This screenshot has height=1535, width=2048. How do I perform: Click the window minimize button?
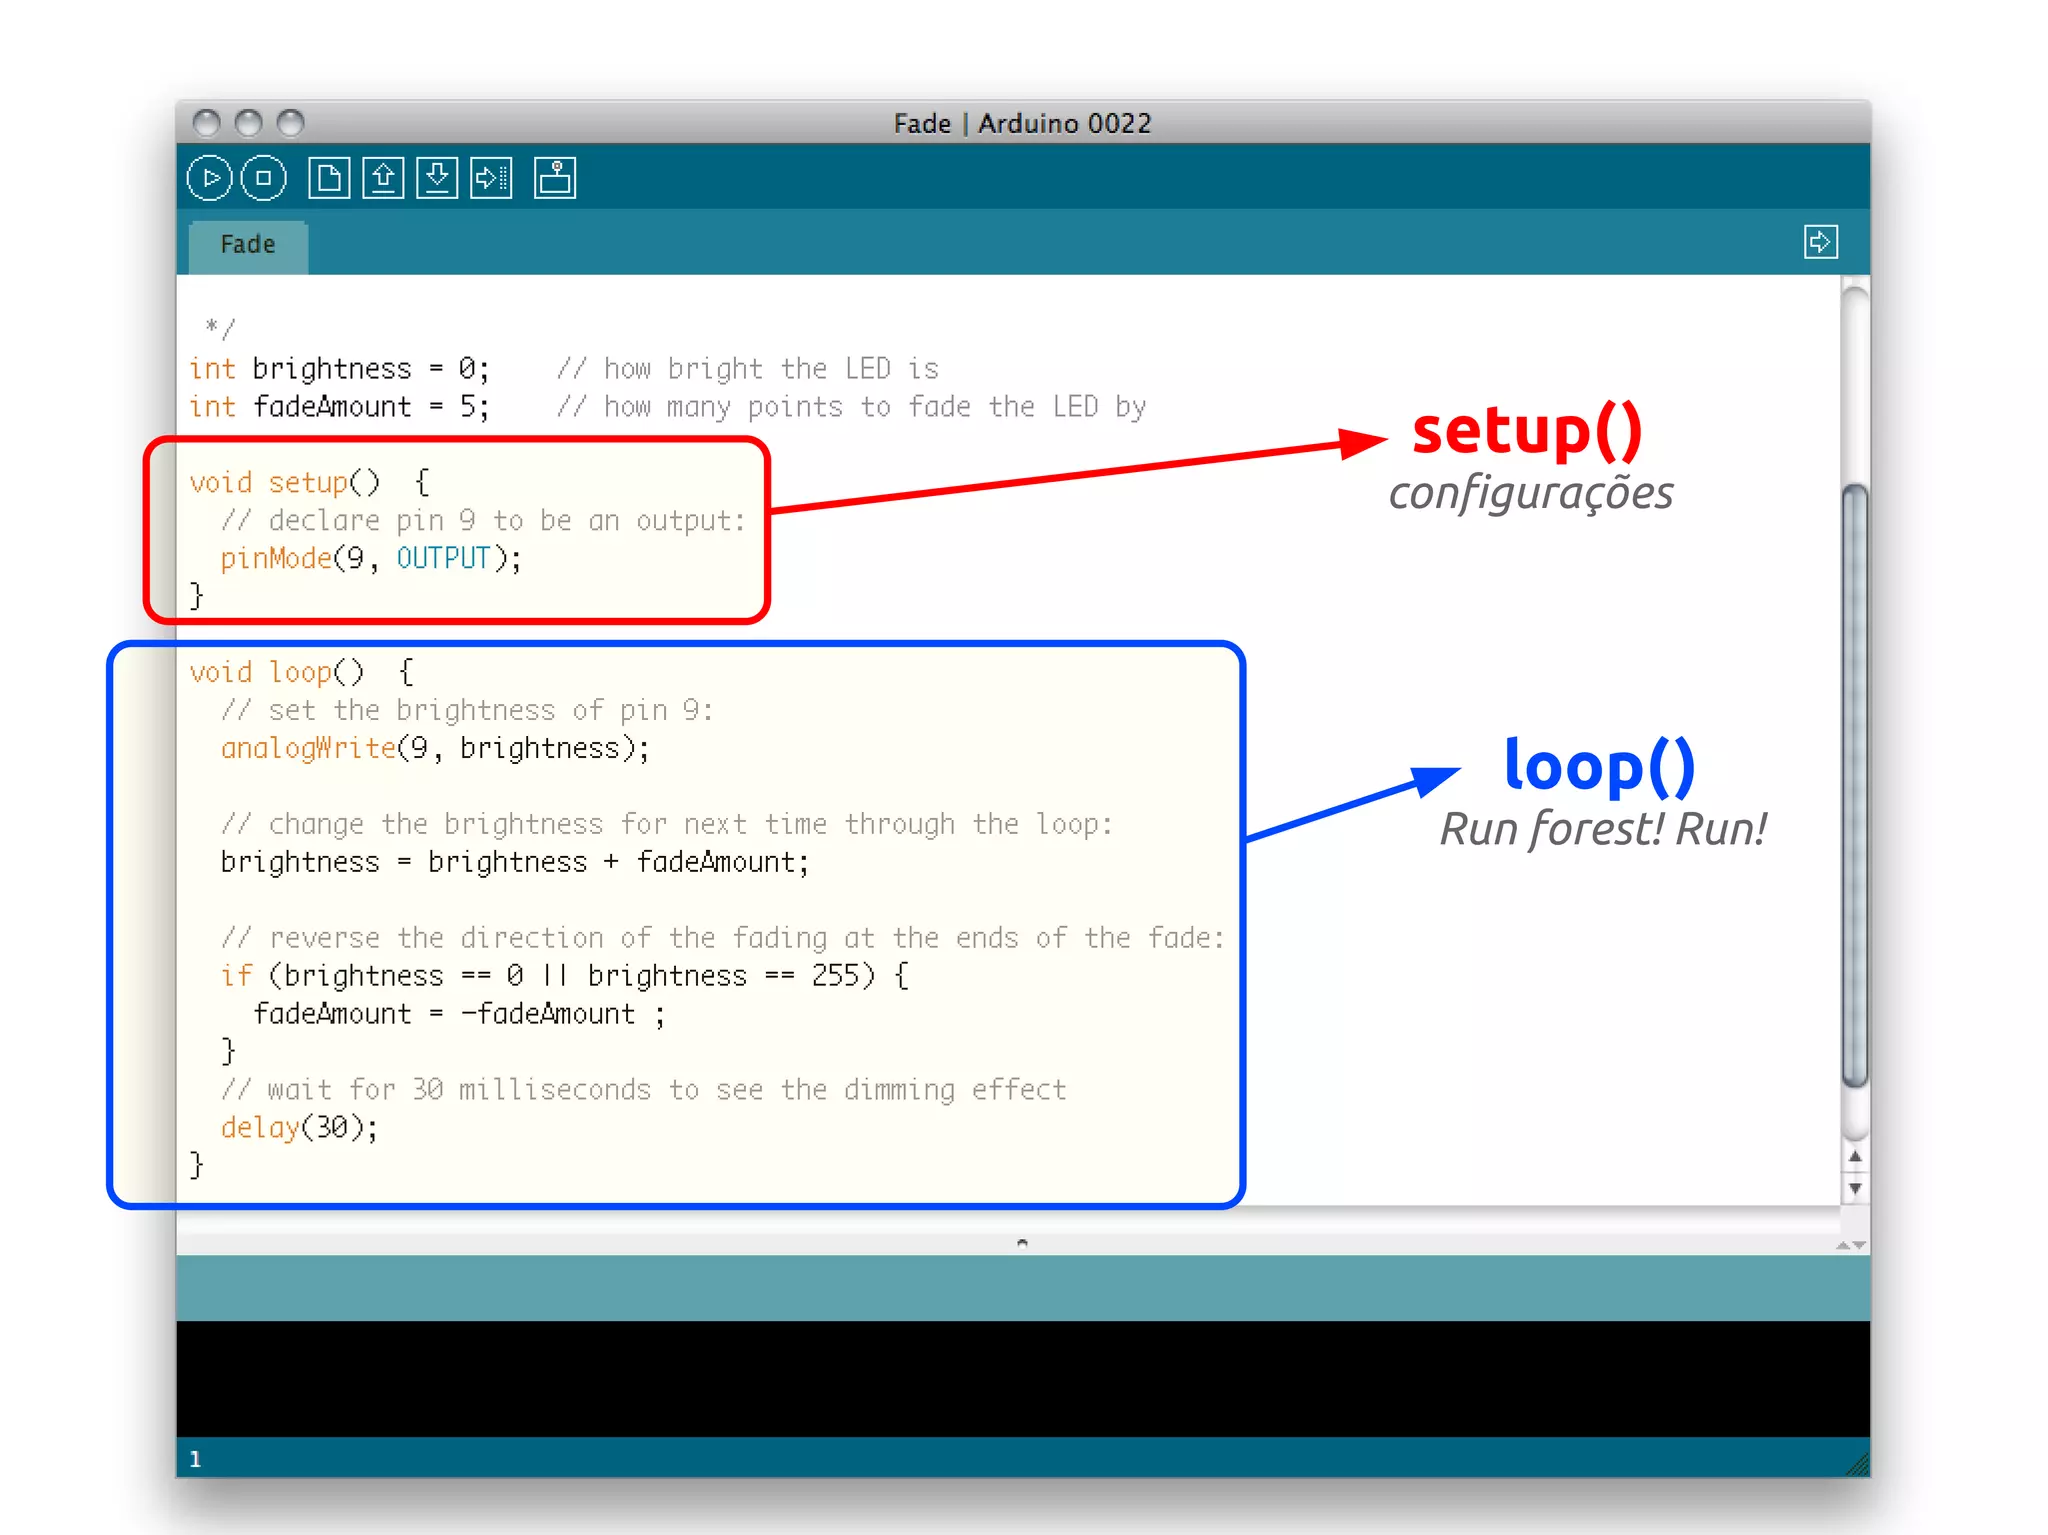point(248,122)
